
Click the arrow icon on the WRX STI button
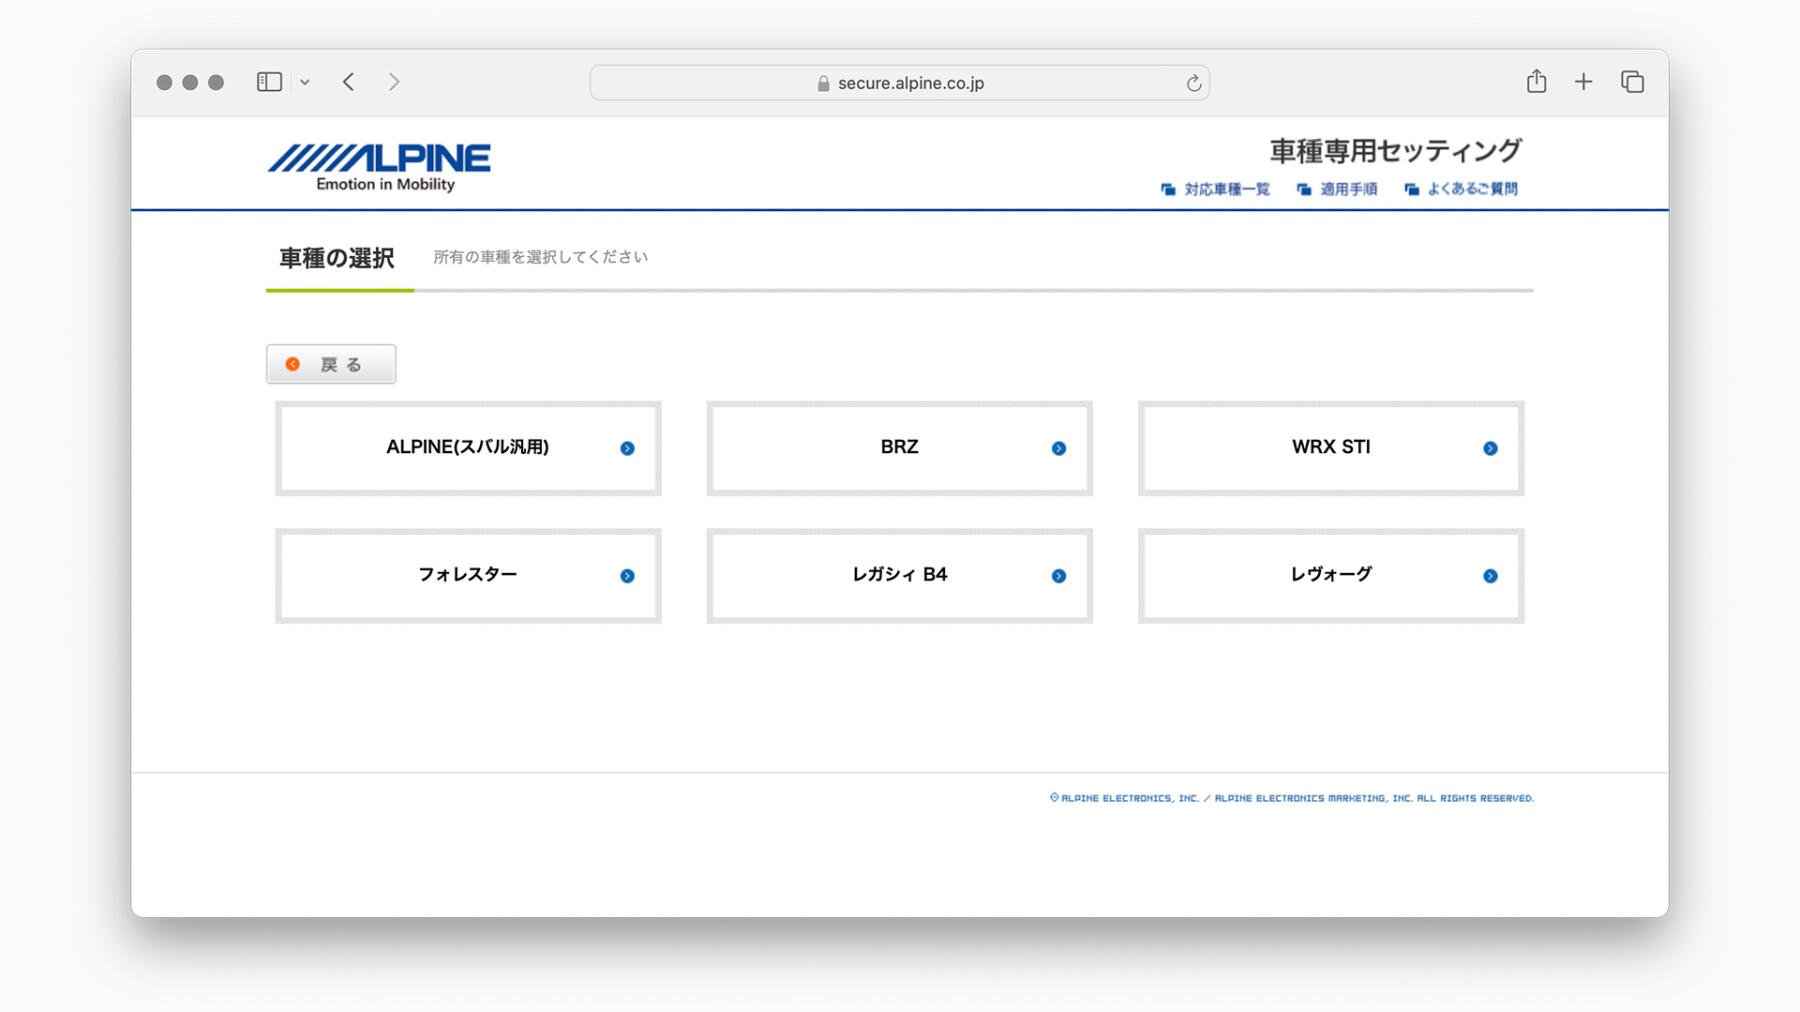(1491, 448)
